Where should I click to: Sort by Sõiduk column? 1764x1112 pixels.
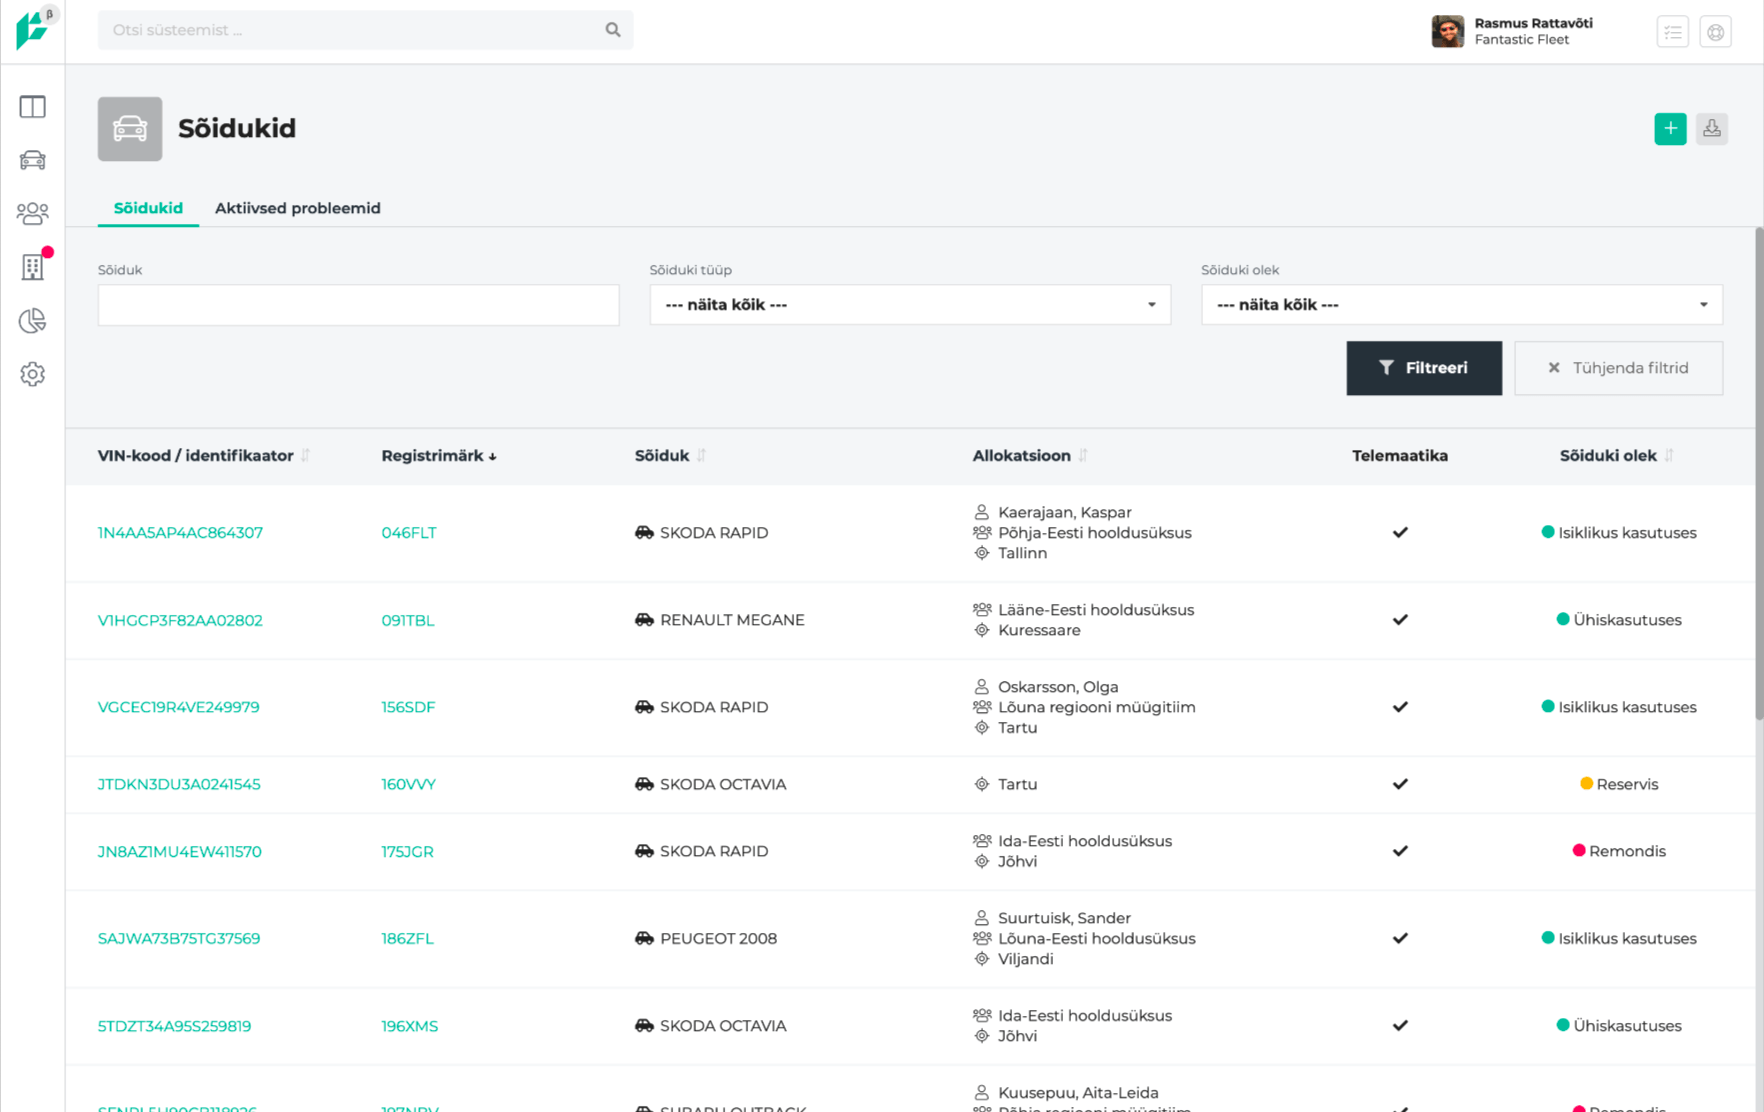(671, 455)
